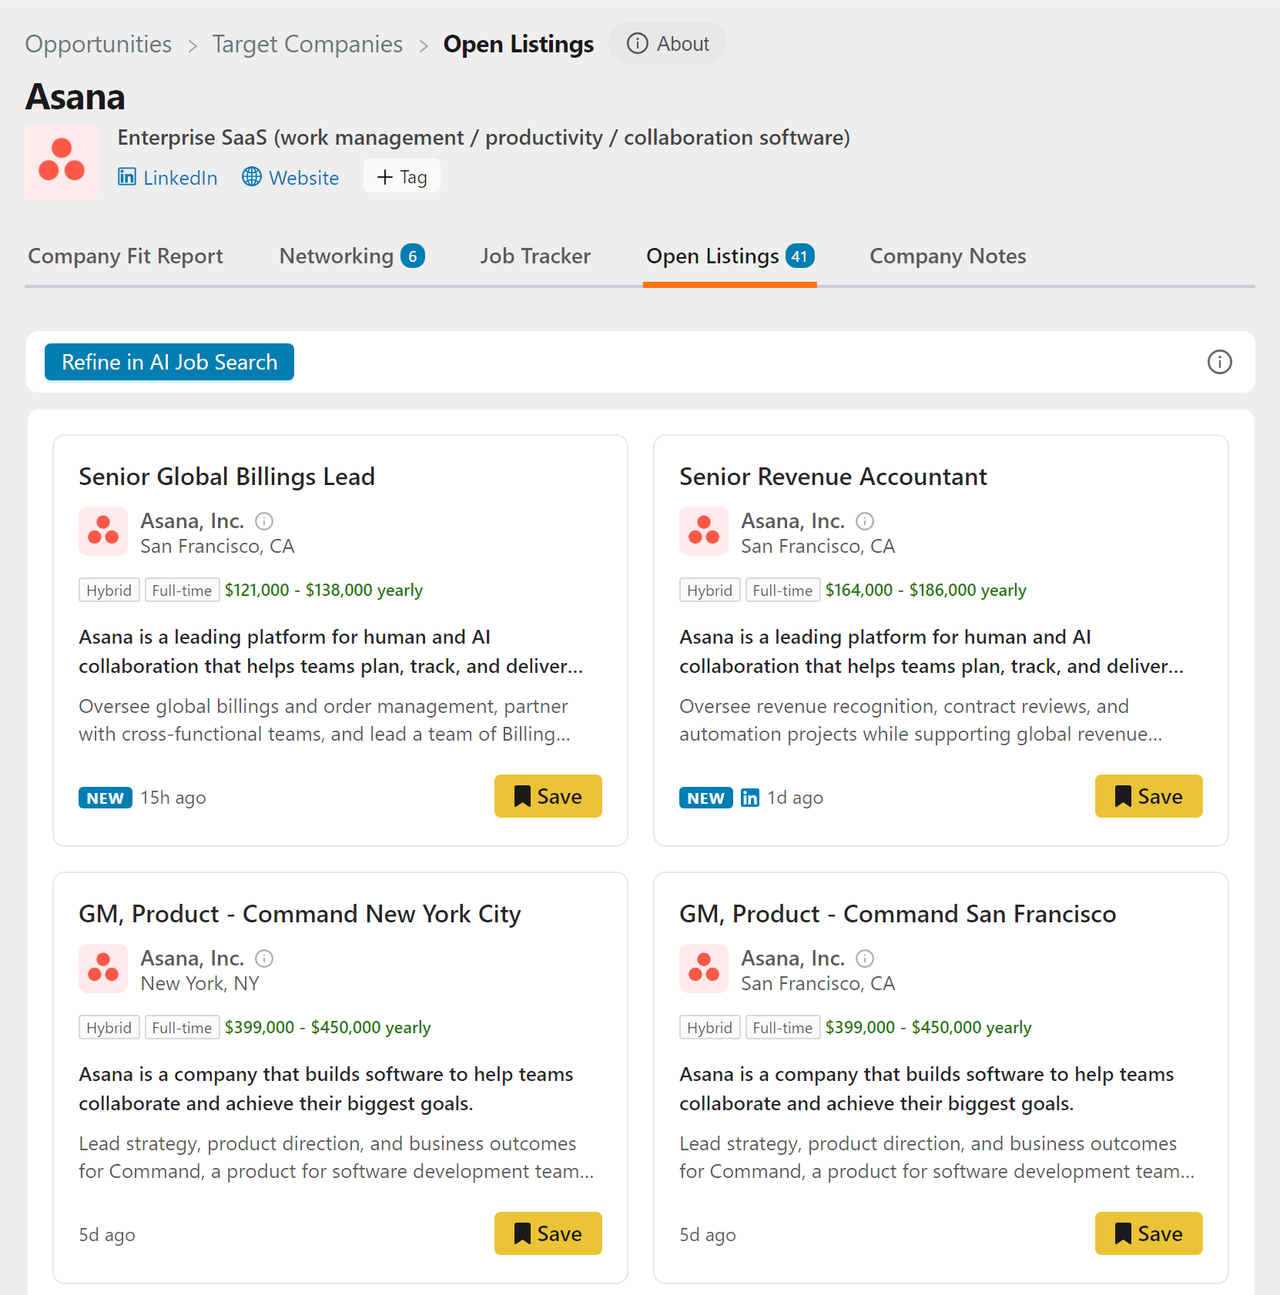Click the Asana logo beside the company description
Viewport: 1280px width, 1295px height.
coord(62,162)
